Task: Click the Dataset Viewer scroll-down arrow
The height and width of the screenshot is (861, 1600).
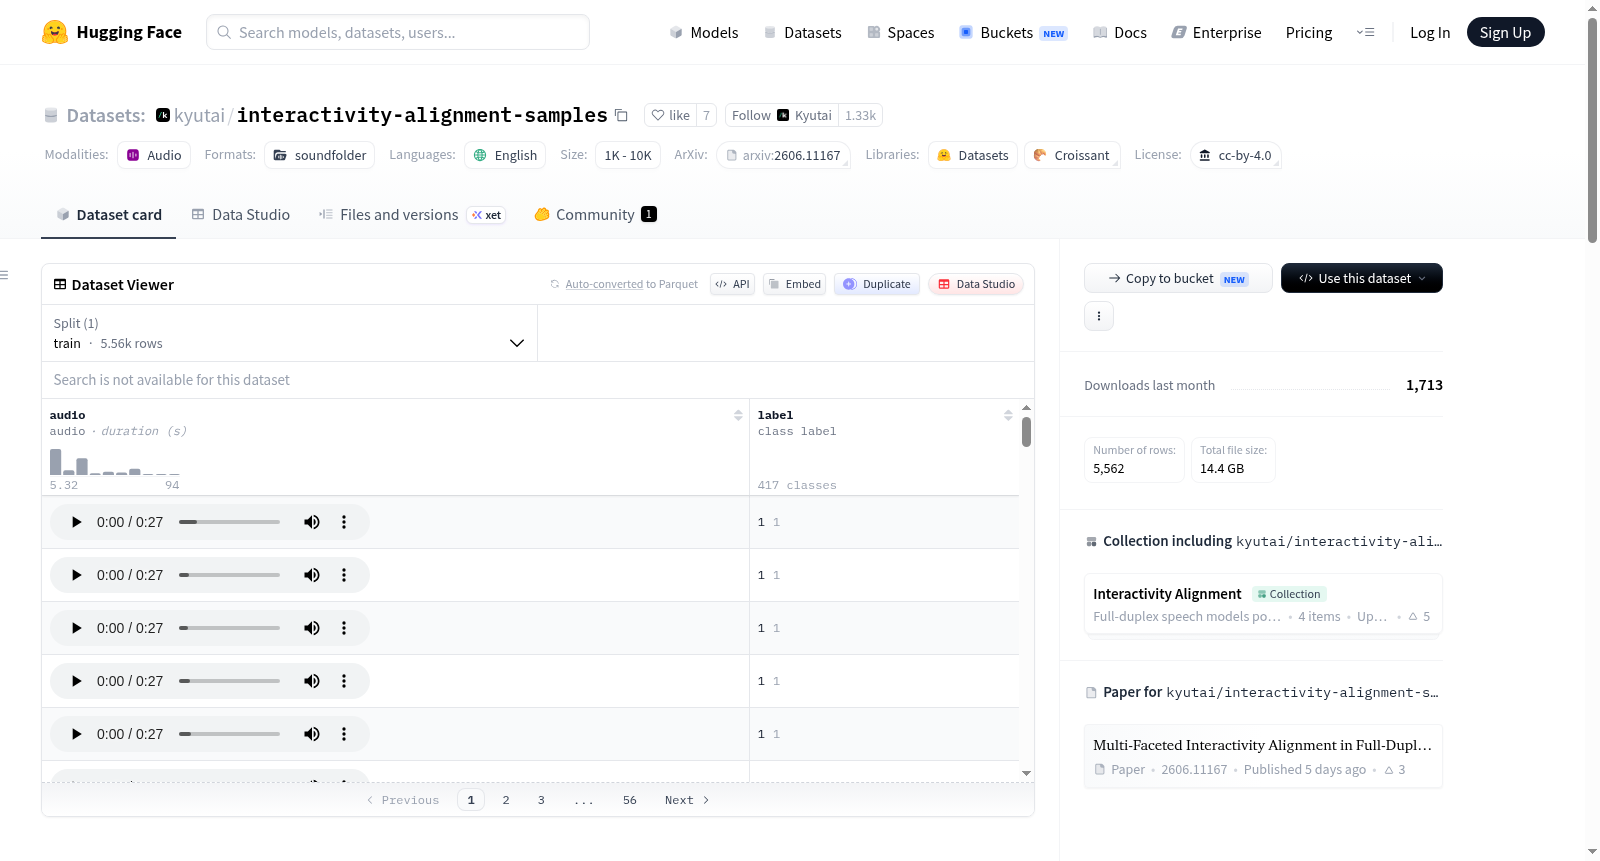Action: pyautogui.click(x=1026, y=773)
